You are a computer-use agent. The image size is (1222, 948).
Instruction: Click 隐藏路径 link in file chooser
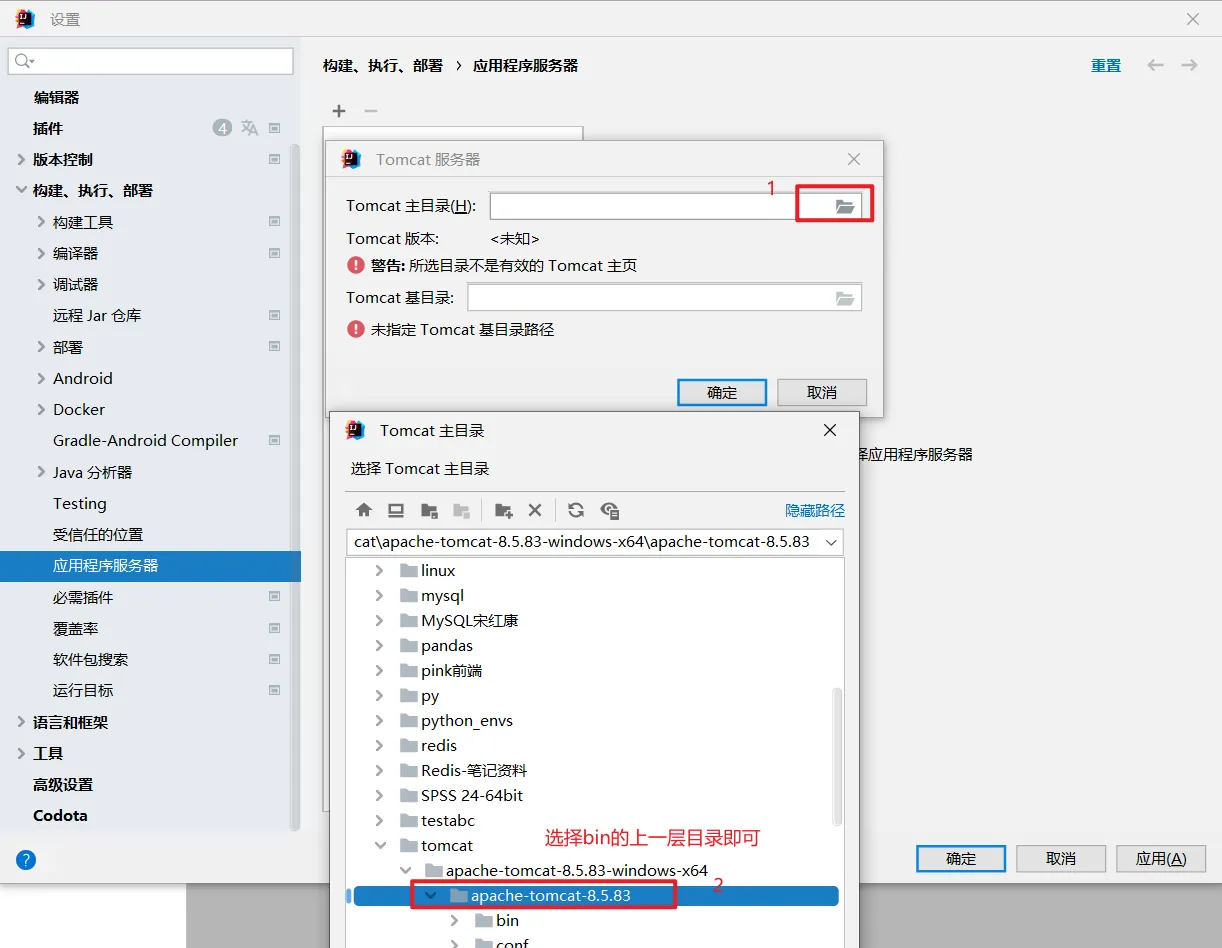coord(815,510)
